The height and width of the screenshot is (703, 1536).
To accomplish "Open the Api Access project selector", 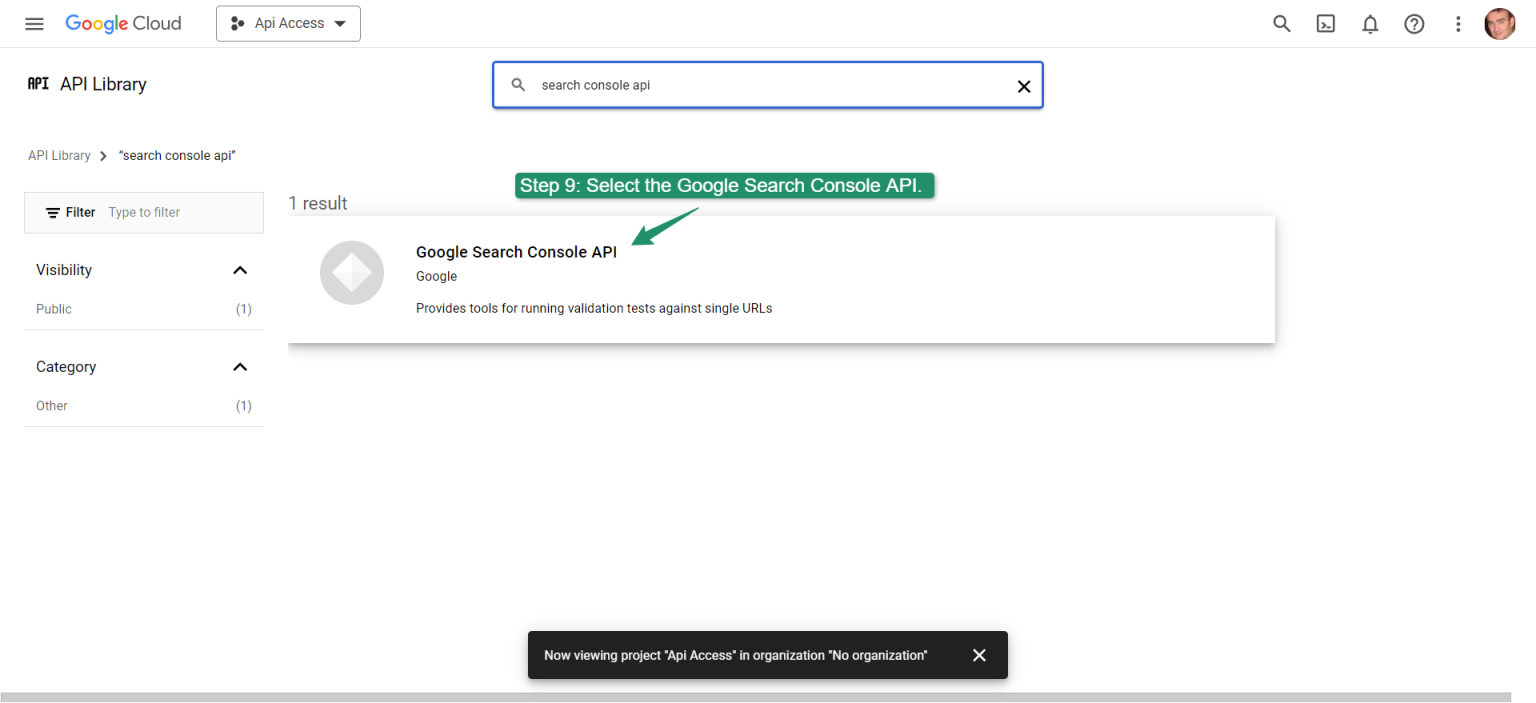I will pos(288,23).
